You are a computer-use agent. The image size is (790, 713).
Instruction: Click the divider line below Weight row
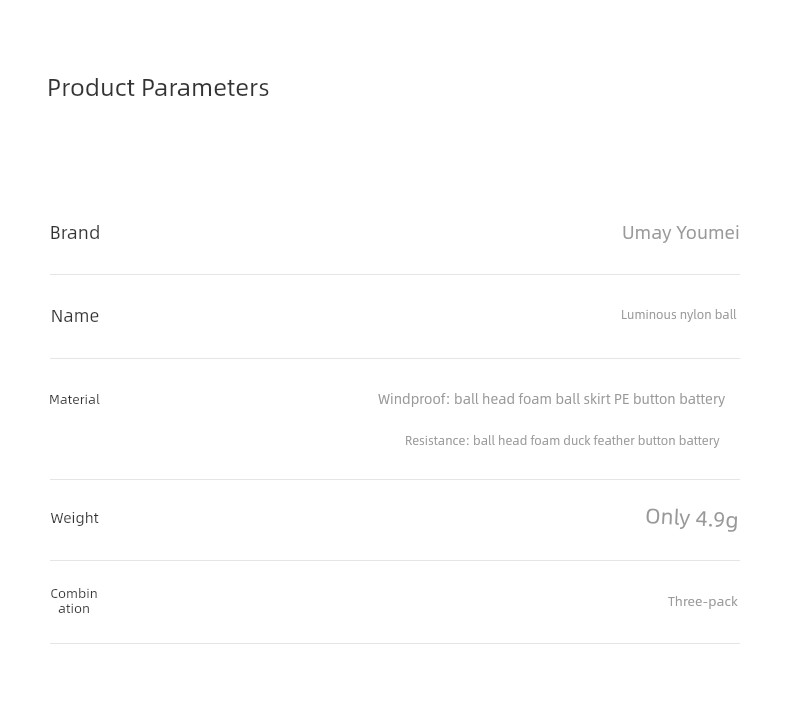click(395, 560)
